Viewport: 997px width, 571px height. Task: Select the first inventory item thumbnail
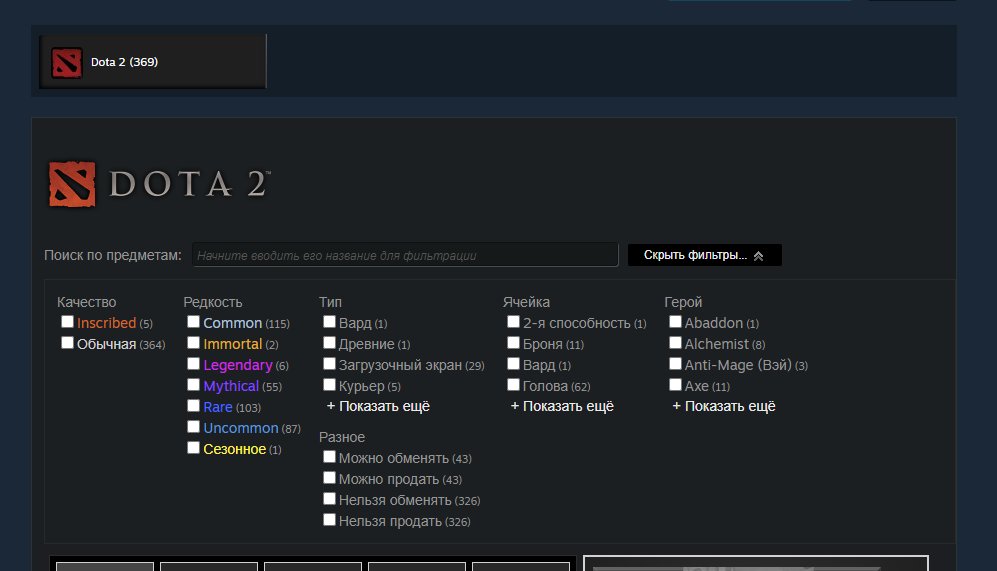click(104, 566)
